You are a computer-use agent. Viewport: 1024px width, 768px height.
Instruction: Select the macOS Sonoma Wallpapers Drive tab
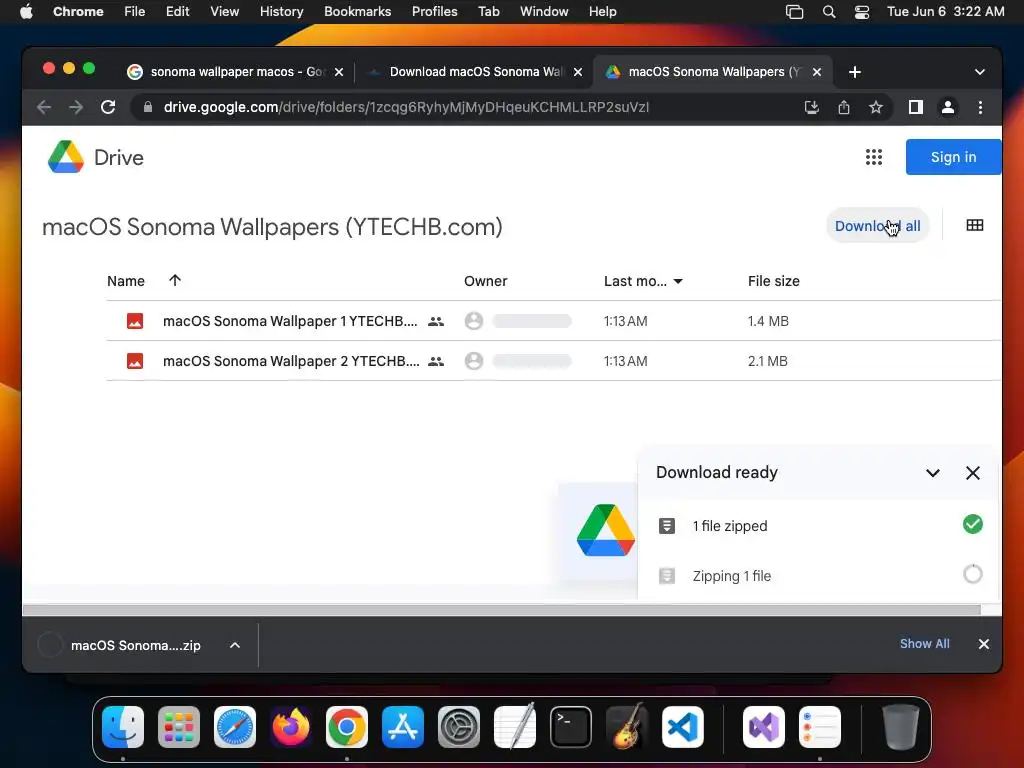714,72
